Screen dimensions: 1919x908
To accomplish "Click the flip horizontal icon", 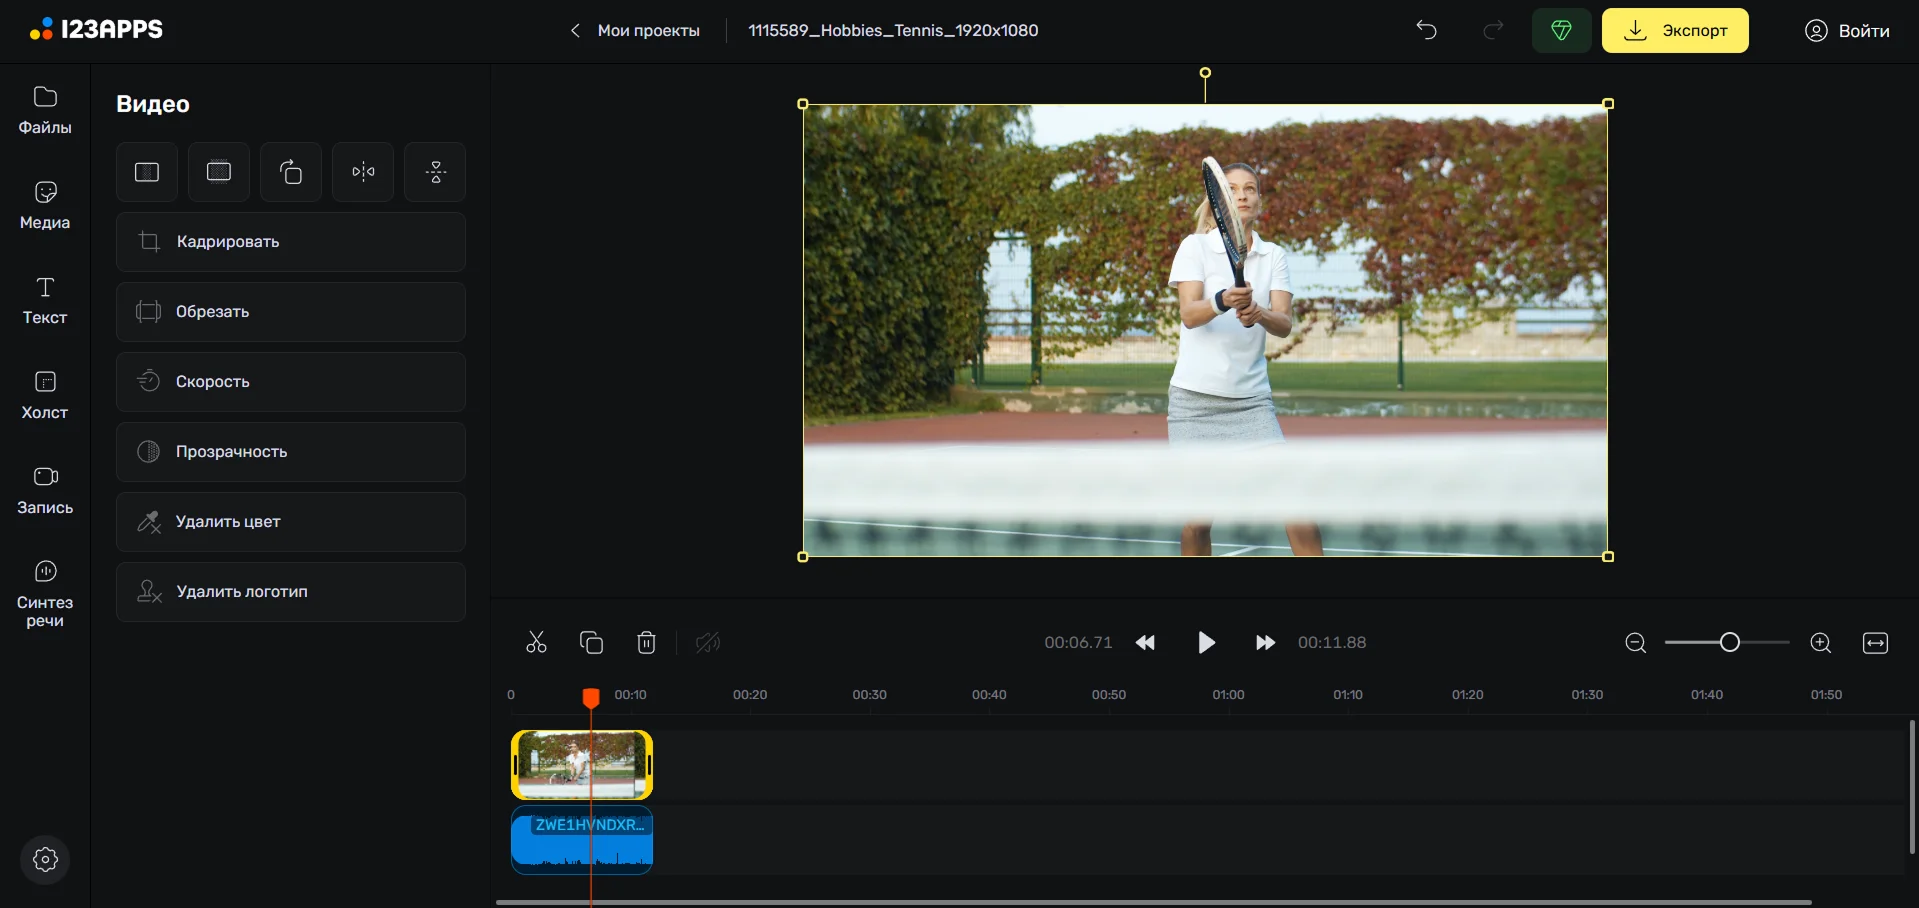I will coord(363,172).
